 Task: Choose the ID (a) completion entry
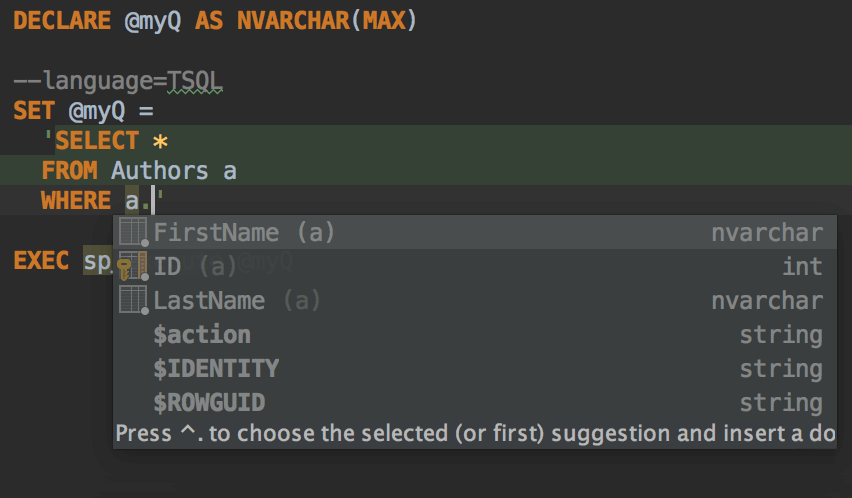[x=195, y=267]
